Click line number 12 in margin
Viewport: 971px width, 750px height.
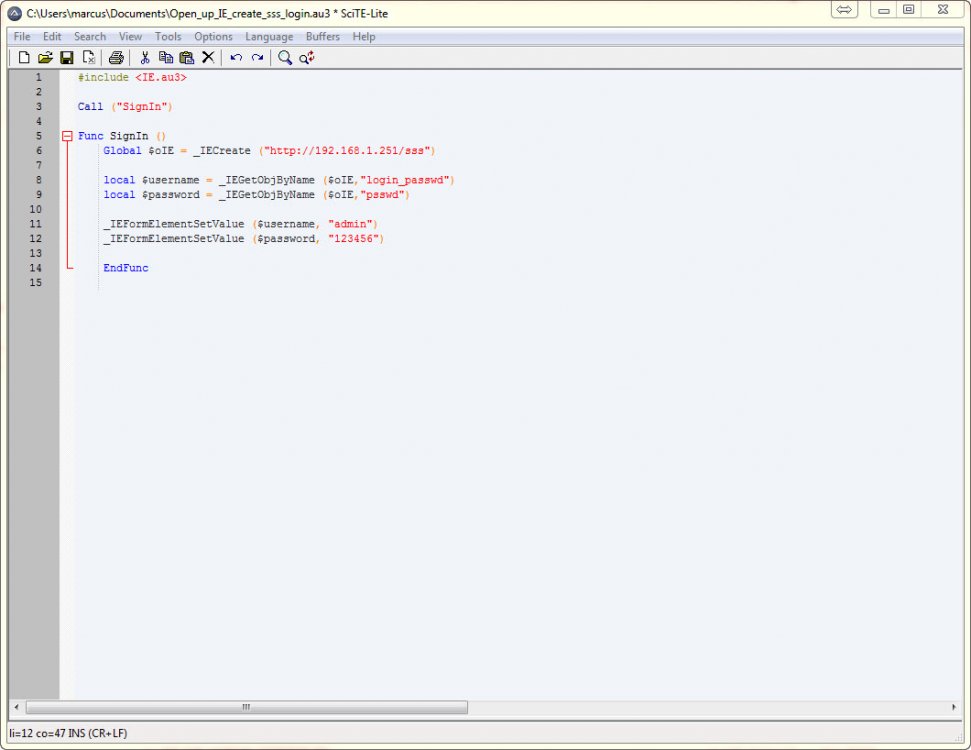pos(35,238)
